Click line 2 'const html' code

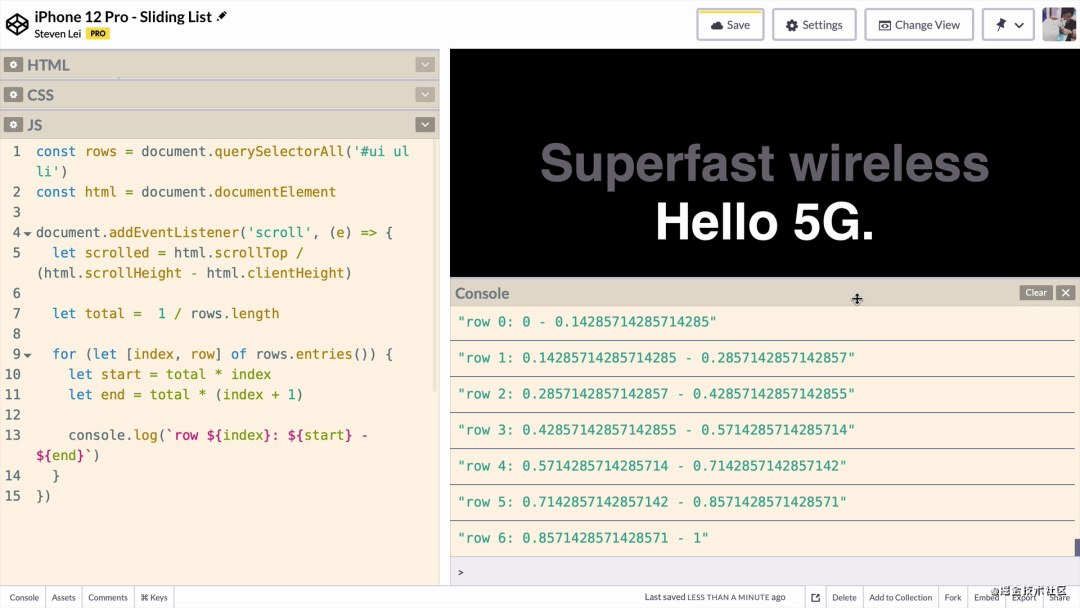[186, 192]
